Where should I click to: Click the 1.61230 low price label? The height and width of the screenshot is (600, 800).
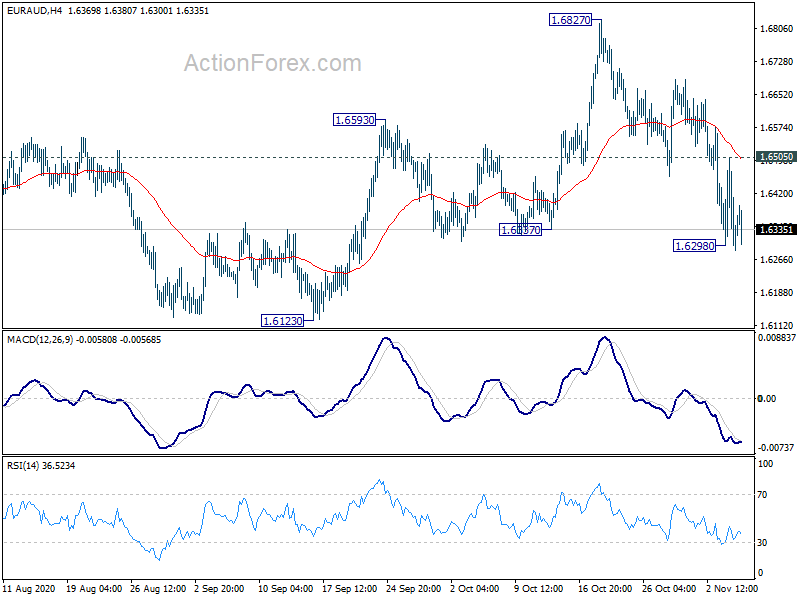coord(282,320)
